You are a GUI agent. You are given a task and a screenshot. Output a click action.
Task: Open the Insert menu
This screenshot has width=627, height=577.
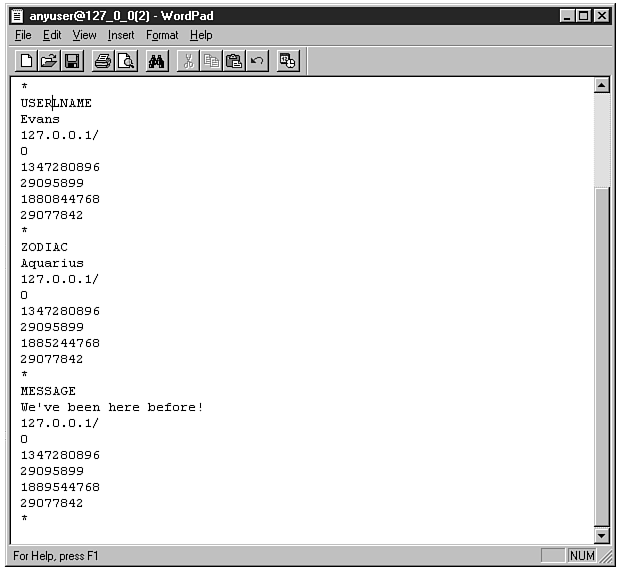pyautogui.click(x=121, y=35)
